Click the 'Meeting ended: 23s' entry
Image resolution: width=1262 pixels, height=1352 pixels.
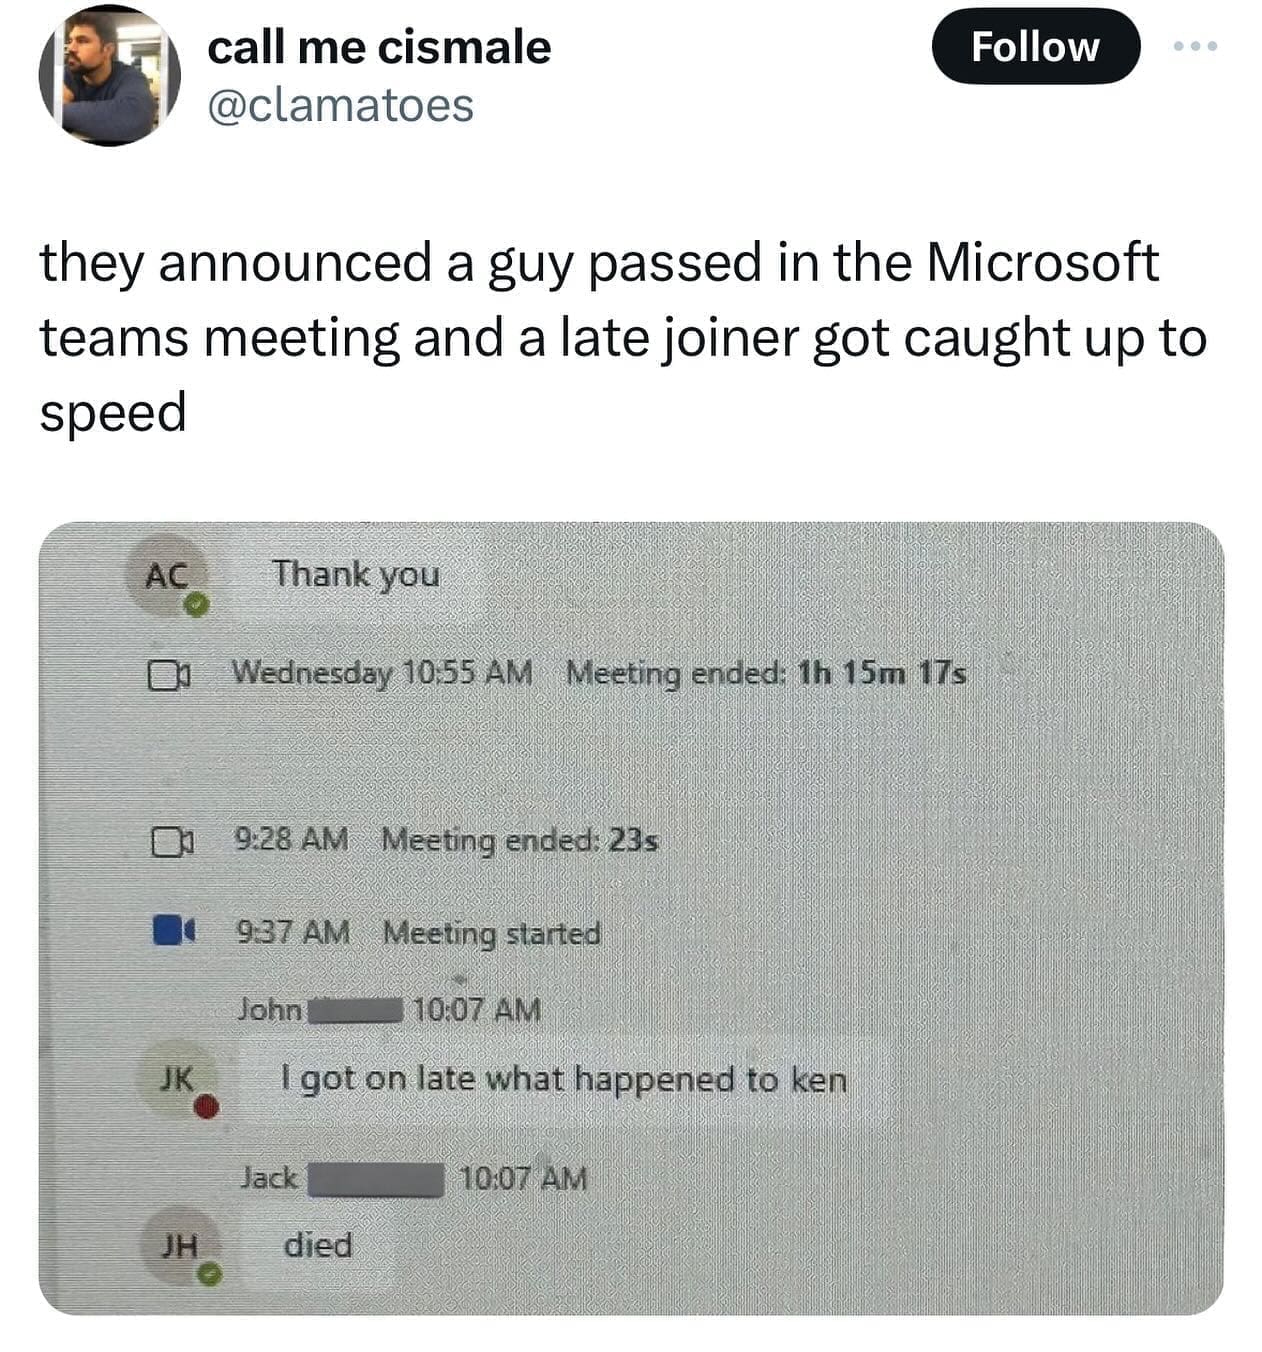520,840
